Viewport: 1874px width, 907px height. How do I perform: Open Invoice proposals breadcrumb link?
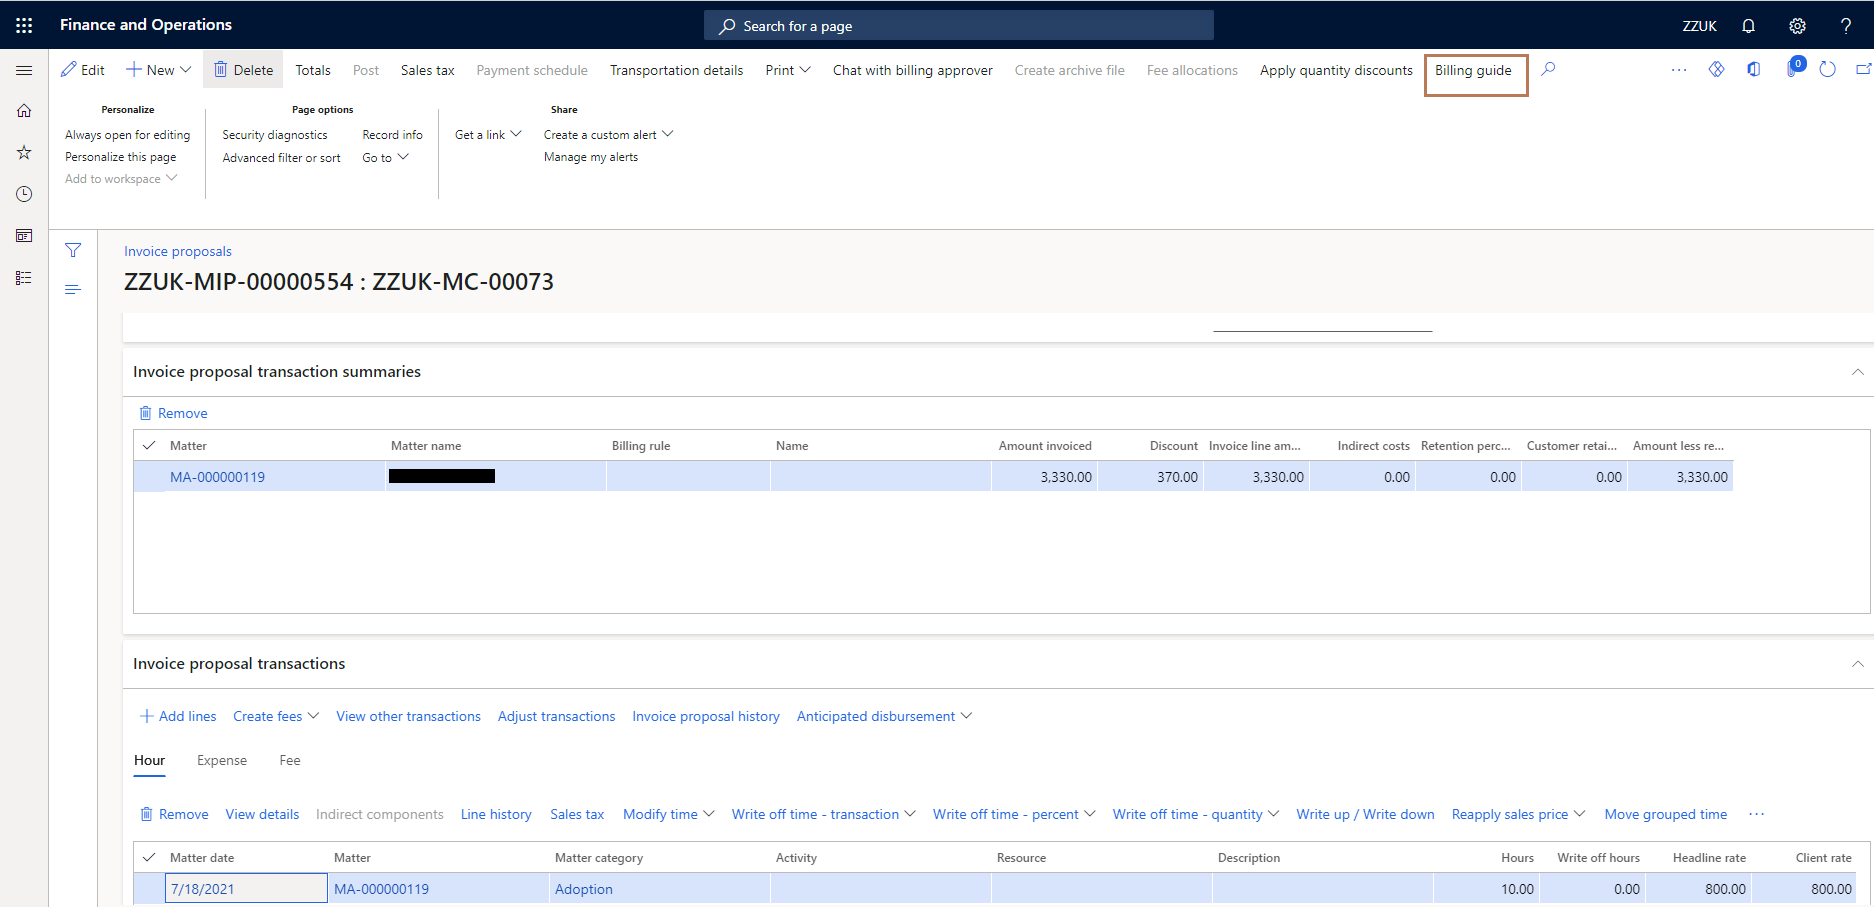click(178, 251)
